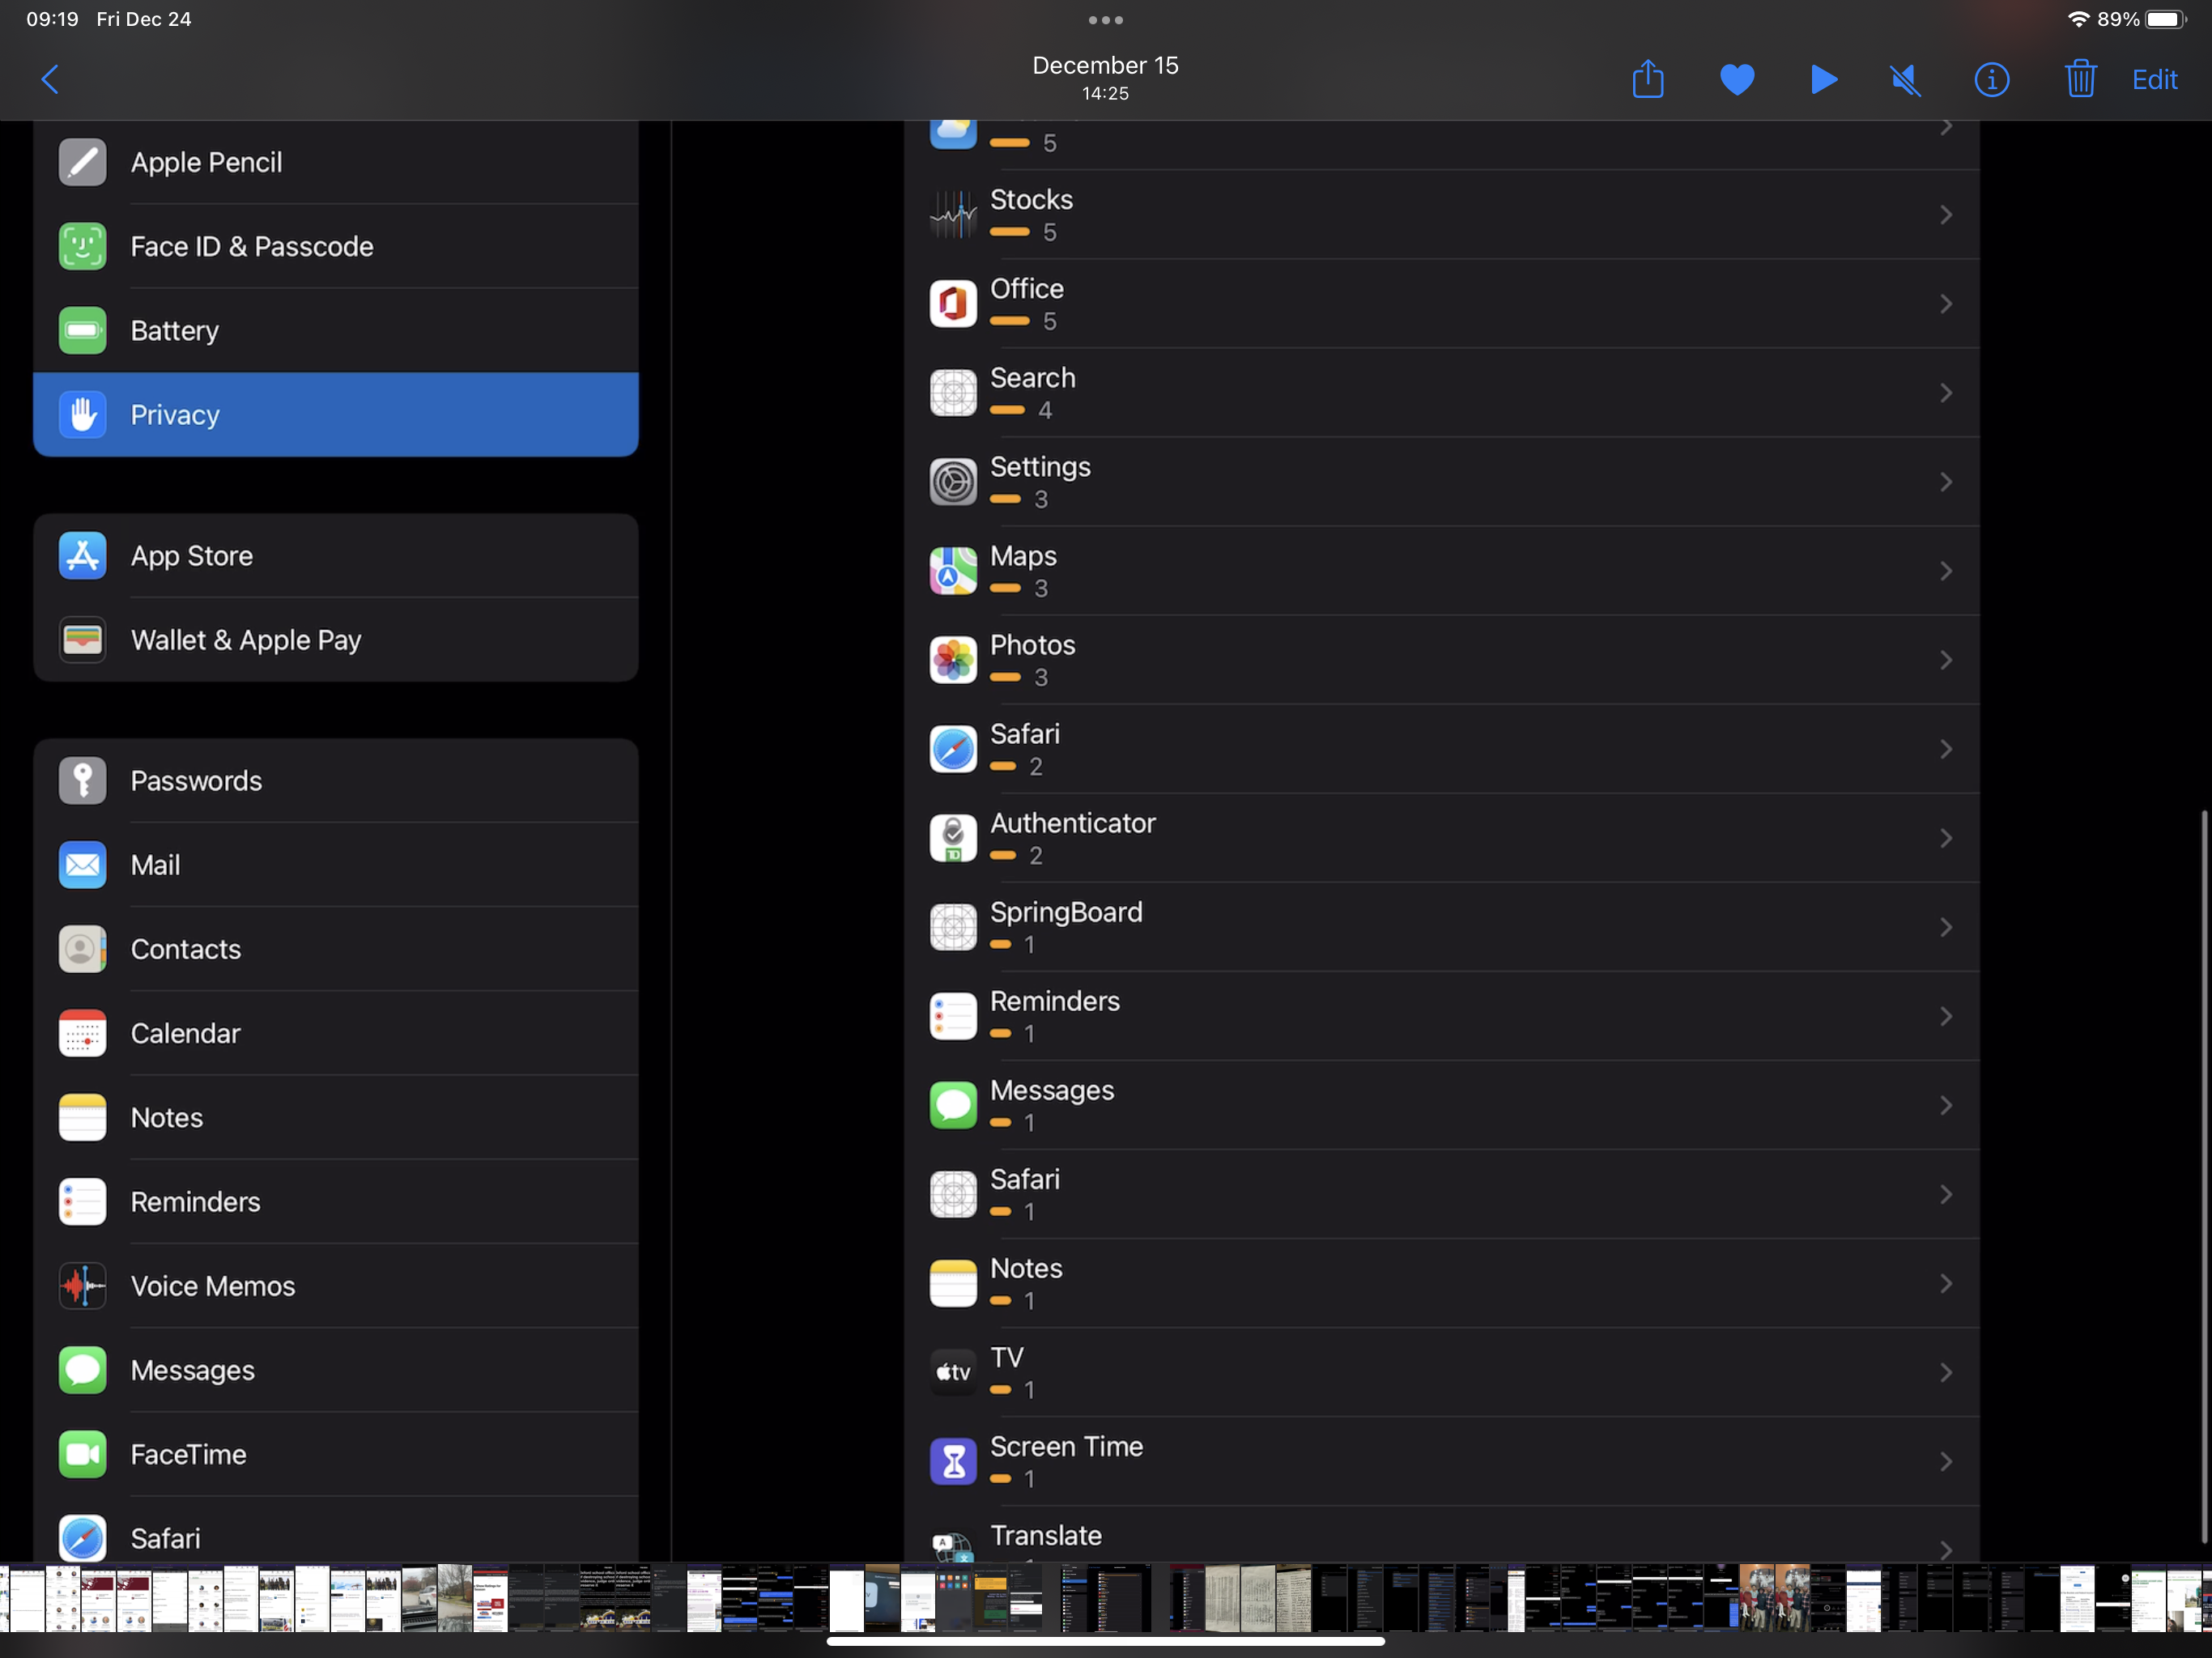The width and height of the screenshot is (2212, 1658).
Task: Tap the Voice Memos icon in sidebar
Action: pyautogui.click(x=82, y=1285)
